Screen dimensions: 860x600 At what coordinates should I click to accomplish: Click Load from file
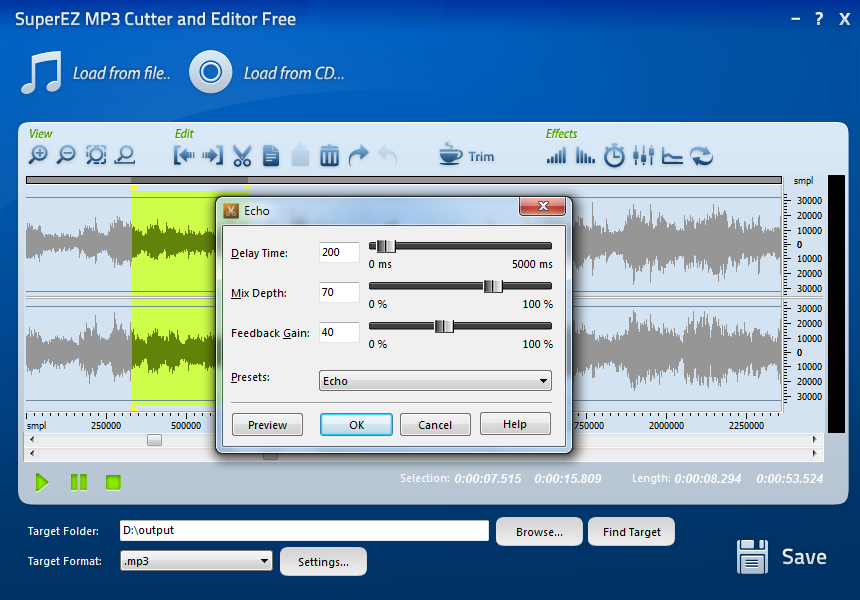tap(96, 73)
